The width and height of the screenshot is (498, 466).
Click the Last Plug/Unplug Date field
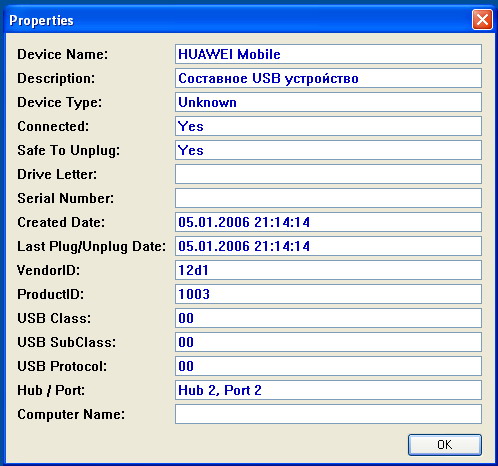328,246
